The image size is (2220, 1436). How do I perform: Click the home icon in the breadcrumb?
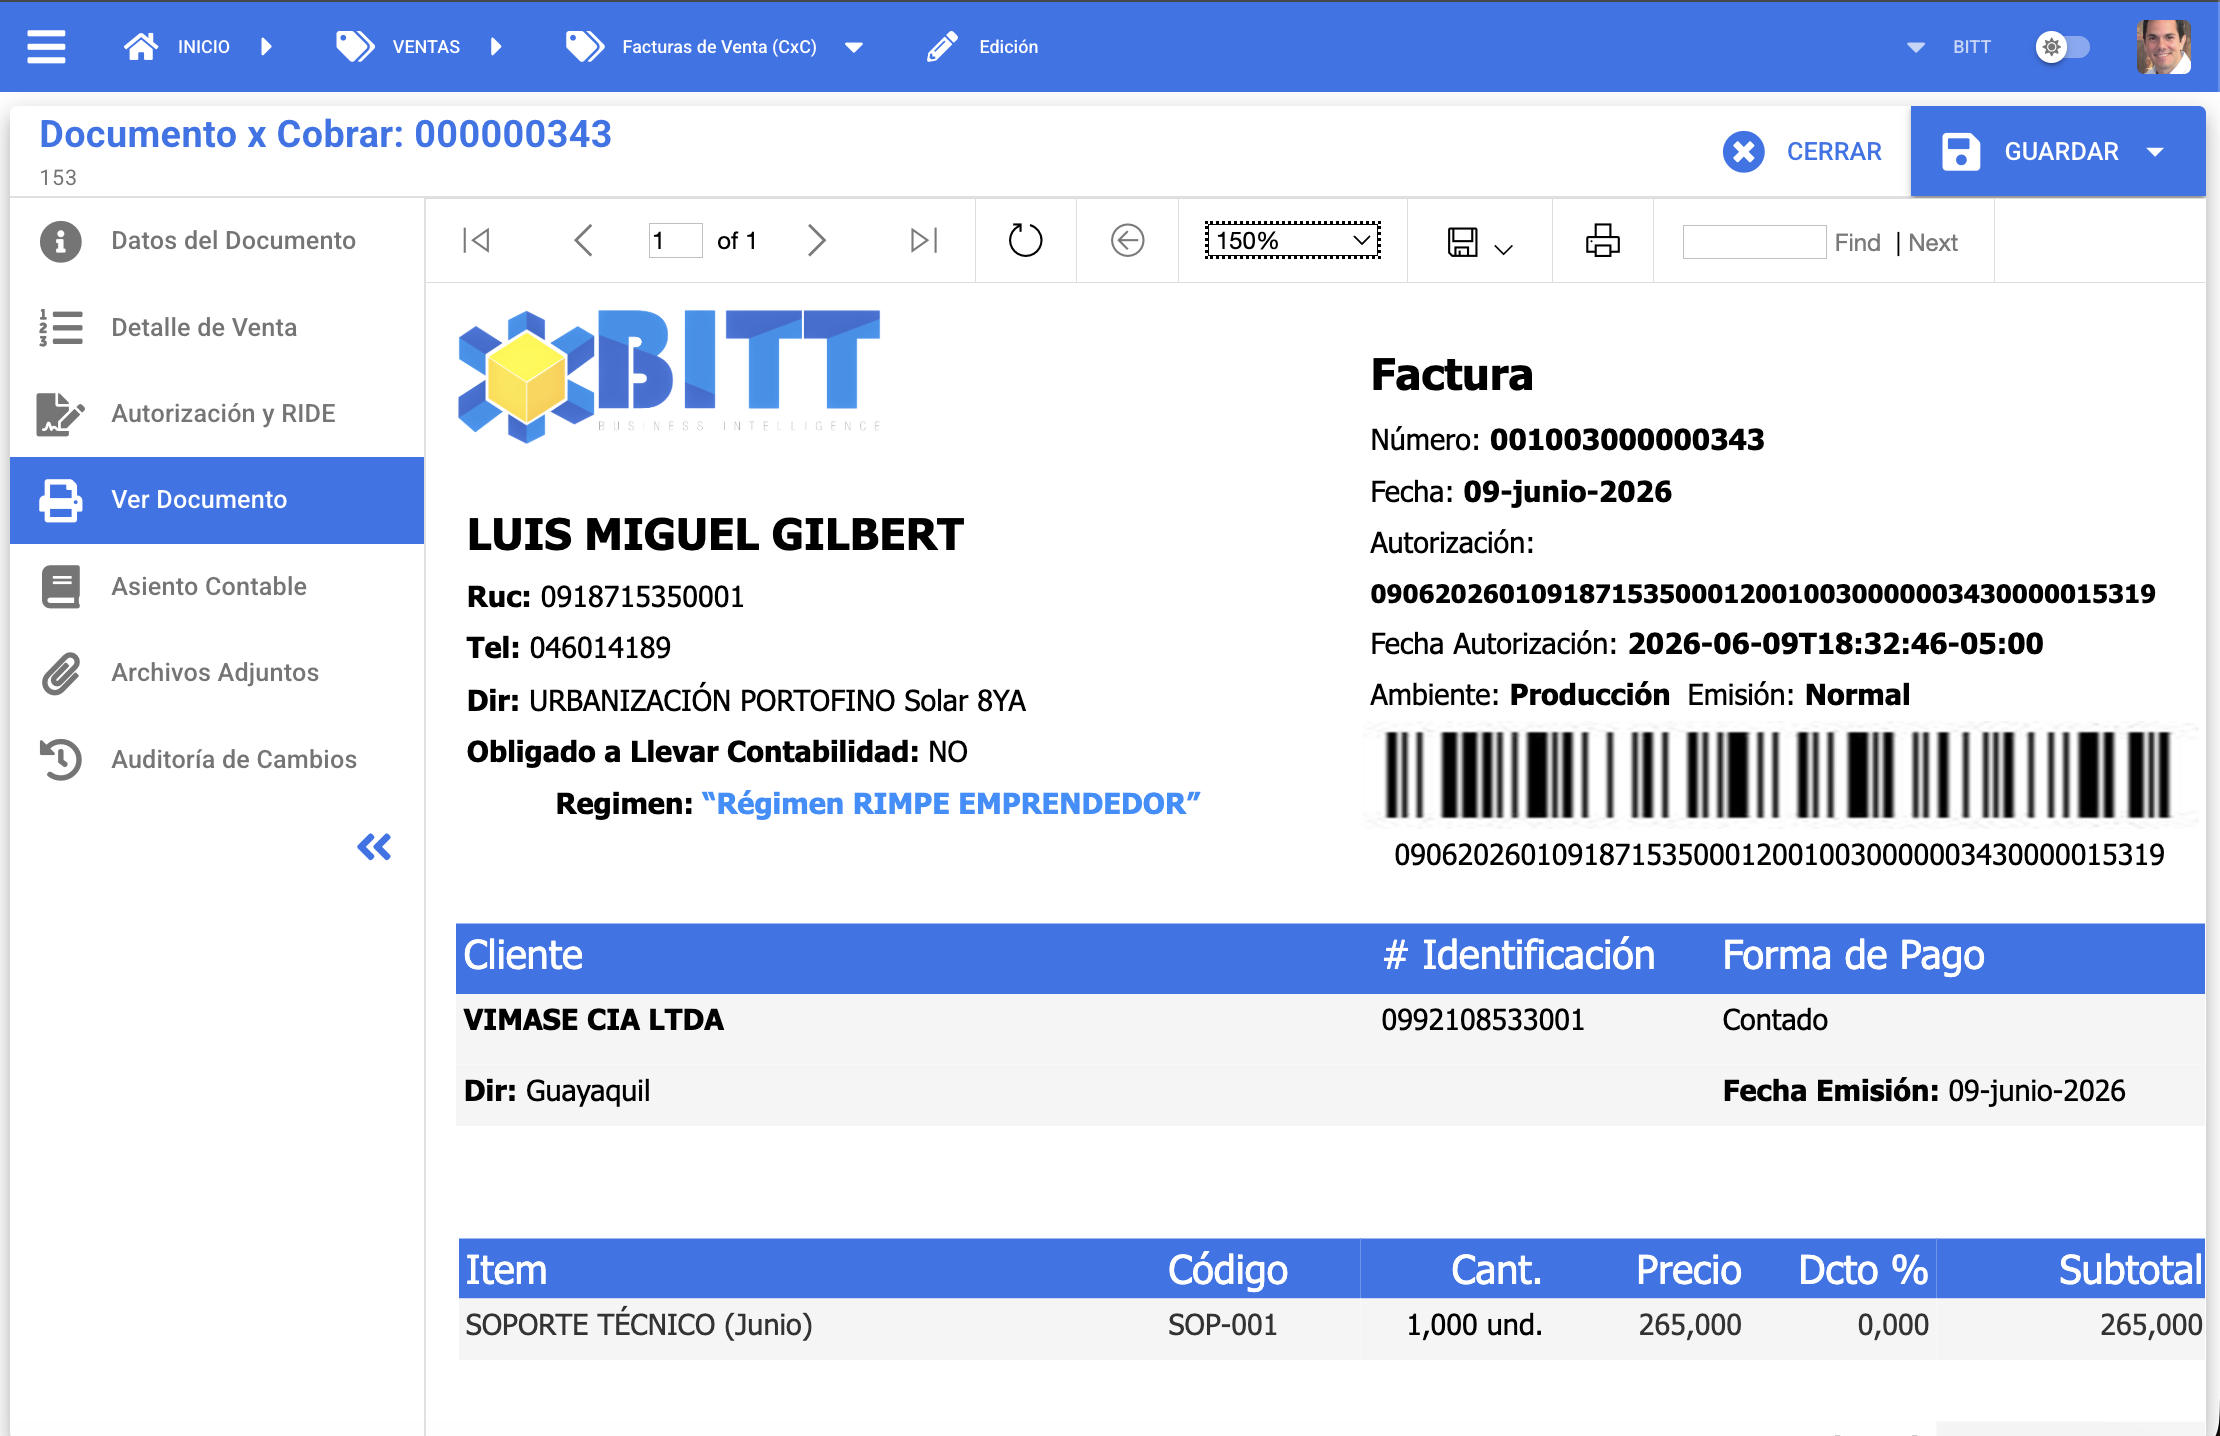point(141,47)
